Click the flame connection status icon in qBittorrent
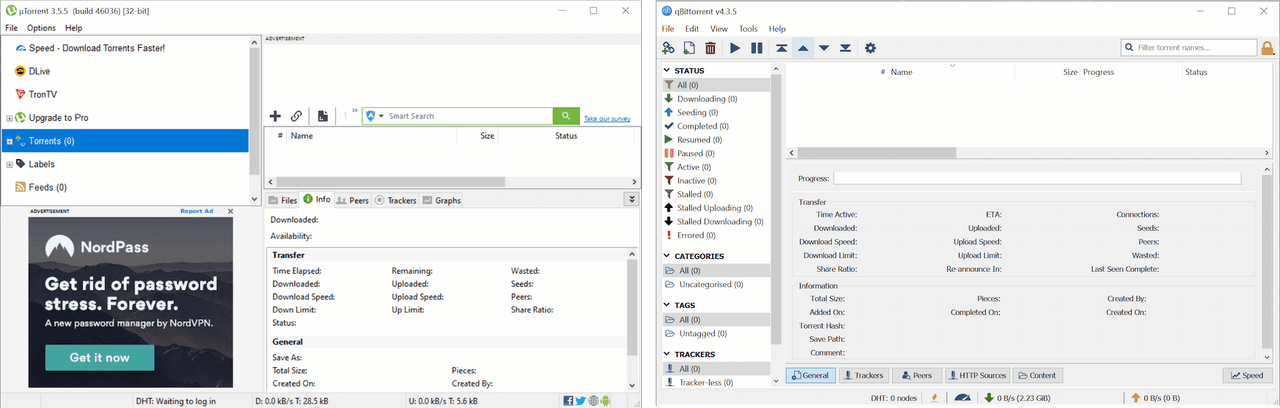 (x=934, y=398)
